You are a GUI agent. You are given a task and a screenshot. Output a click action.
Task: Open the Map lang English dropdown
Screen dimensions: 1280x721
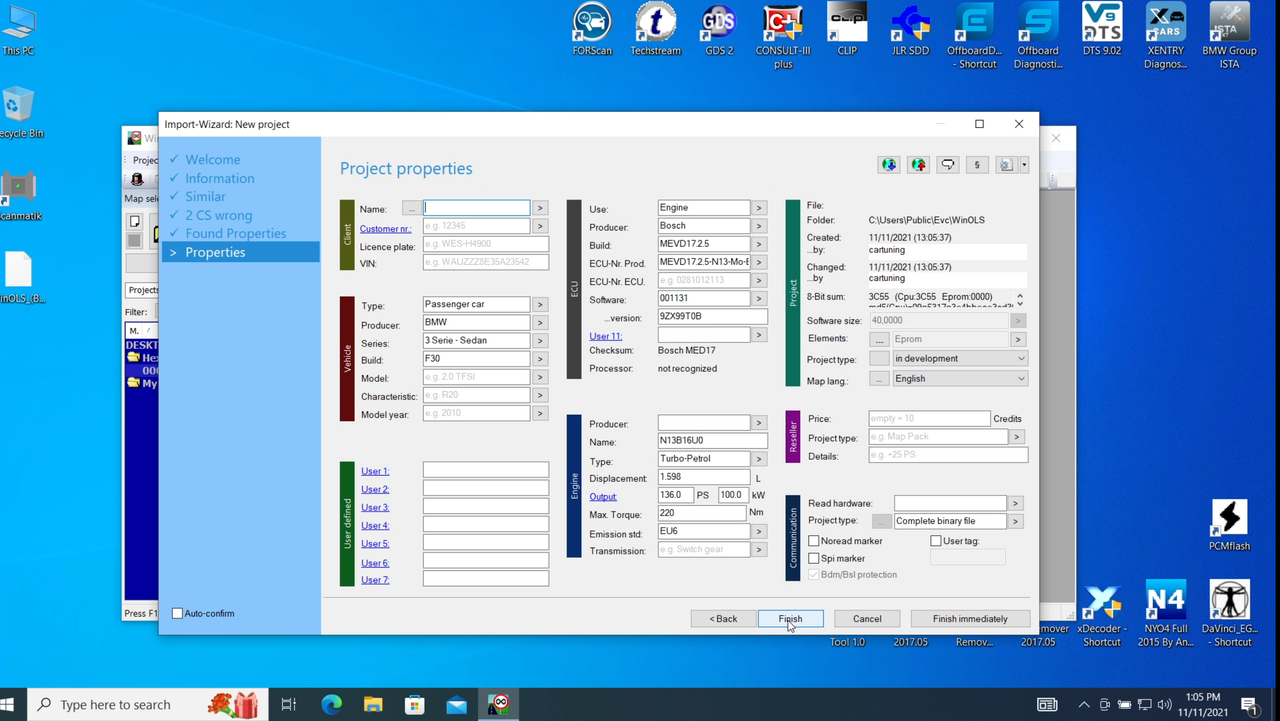(1020, 378)
